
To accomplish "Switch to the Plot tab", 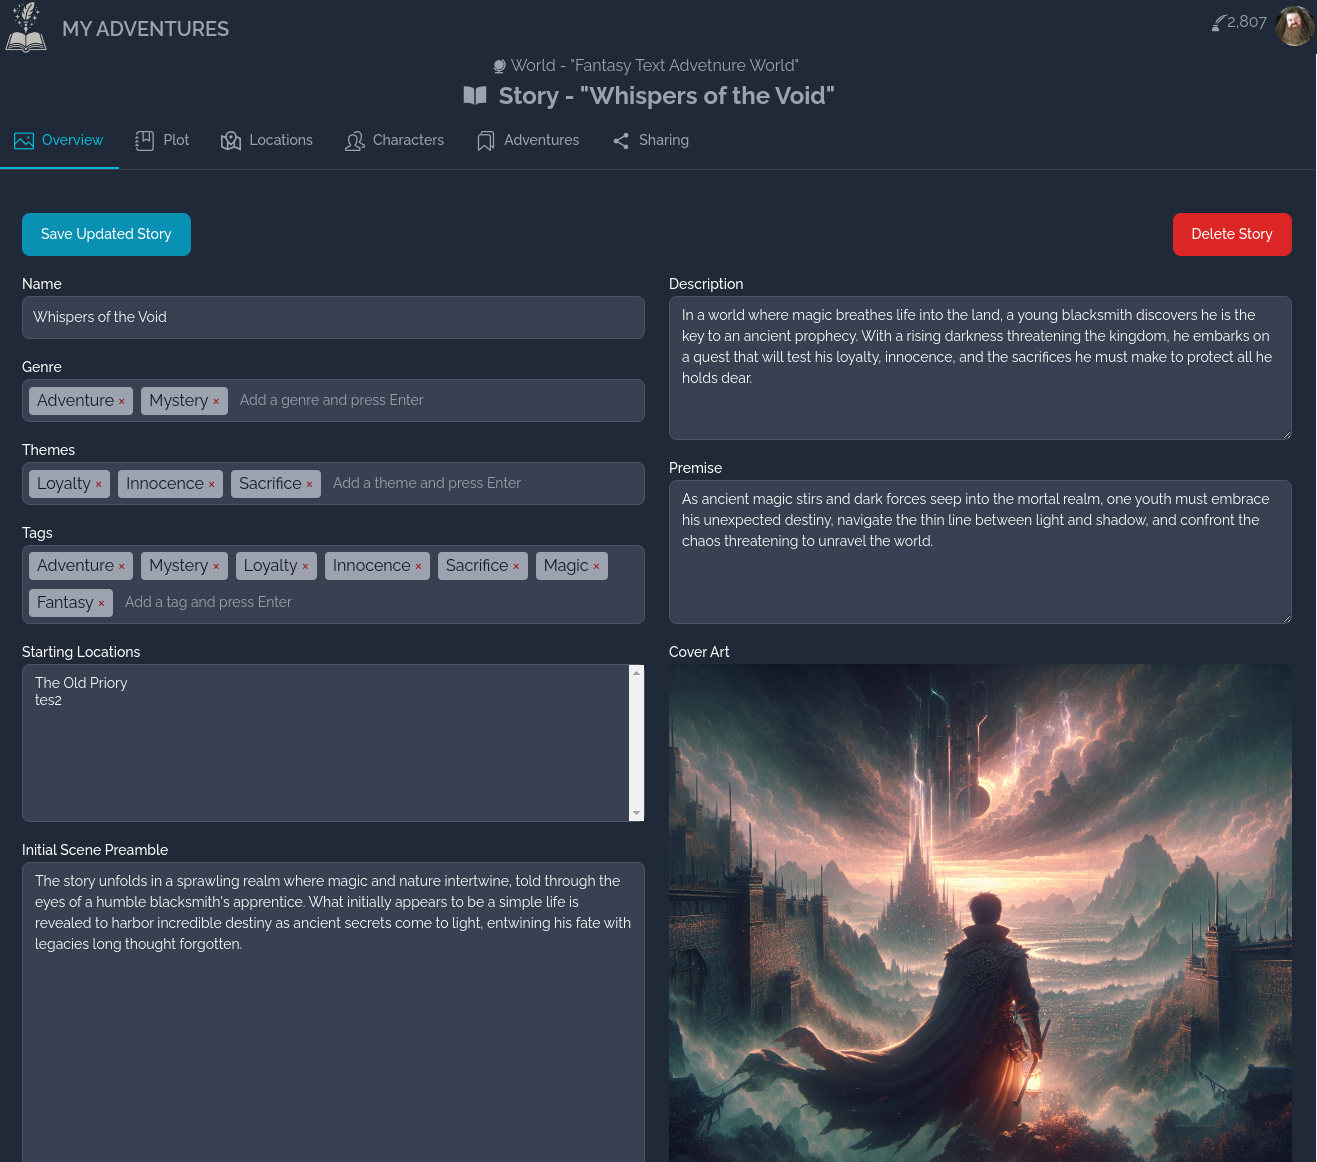I will pyautogui.click(x=162, y=141).
